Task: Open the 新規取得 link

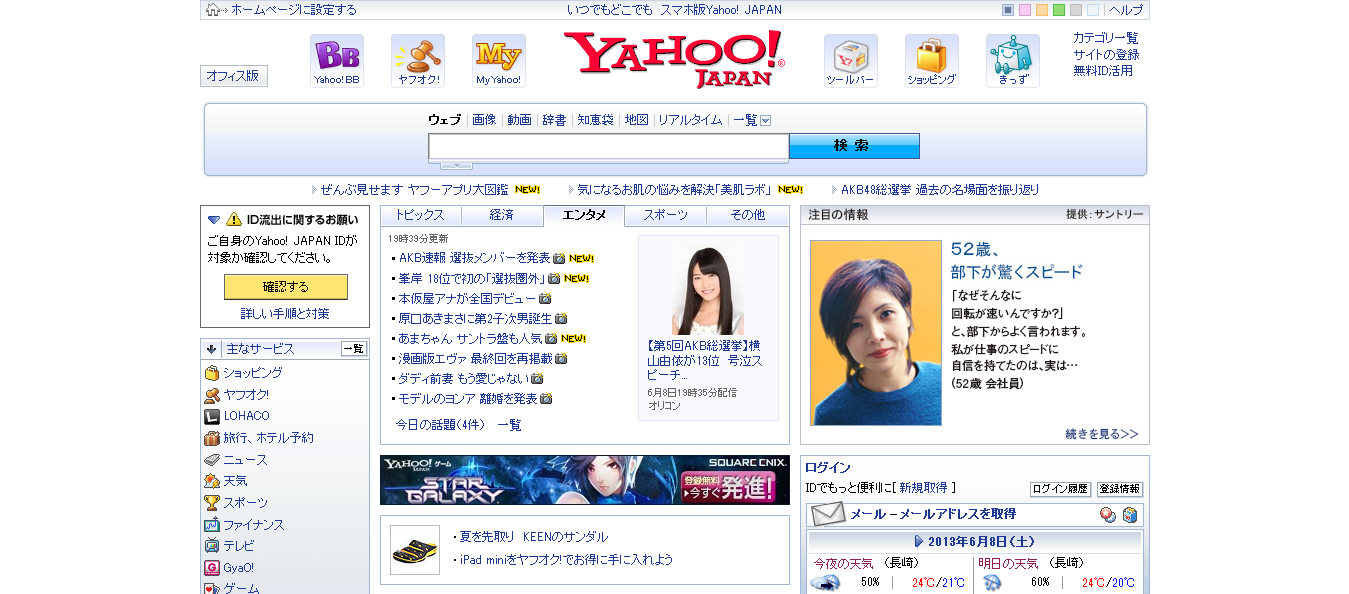Action: tap(923, 488)
